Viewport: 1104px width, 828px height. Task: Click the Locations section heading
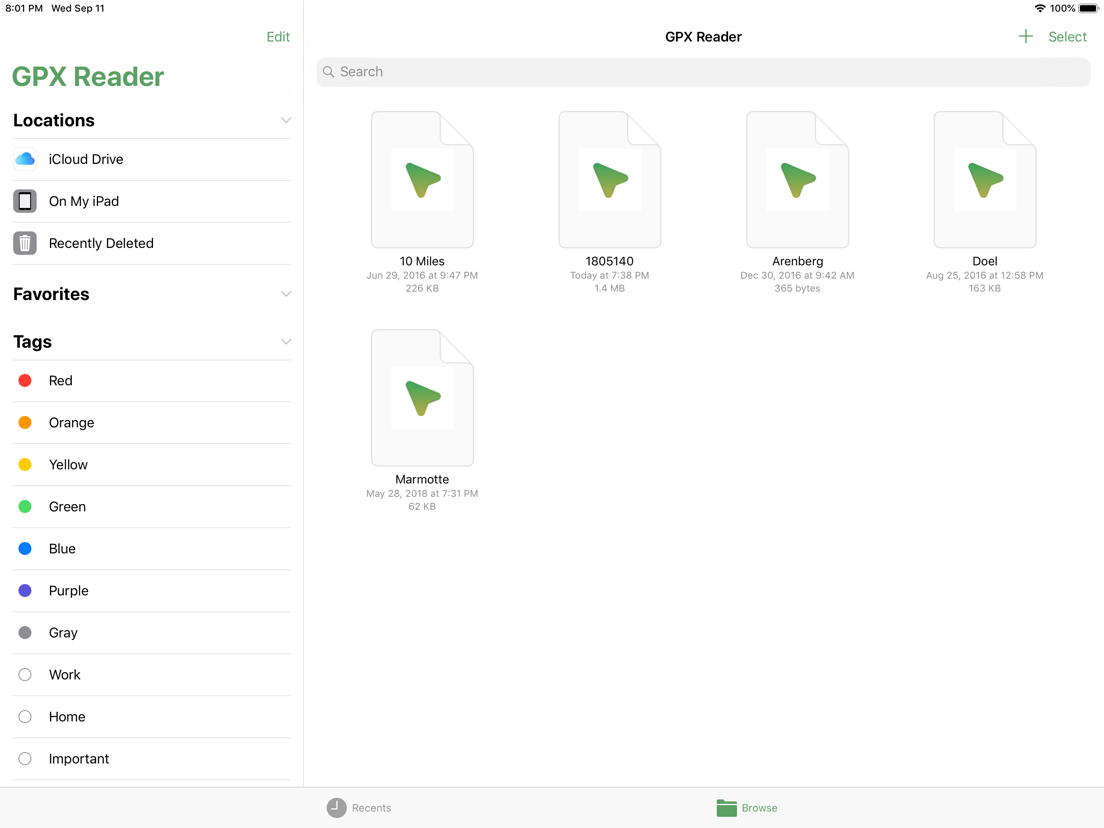[x=54, y=120]
